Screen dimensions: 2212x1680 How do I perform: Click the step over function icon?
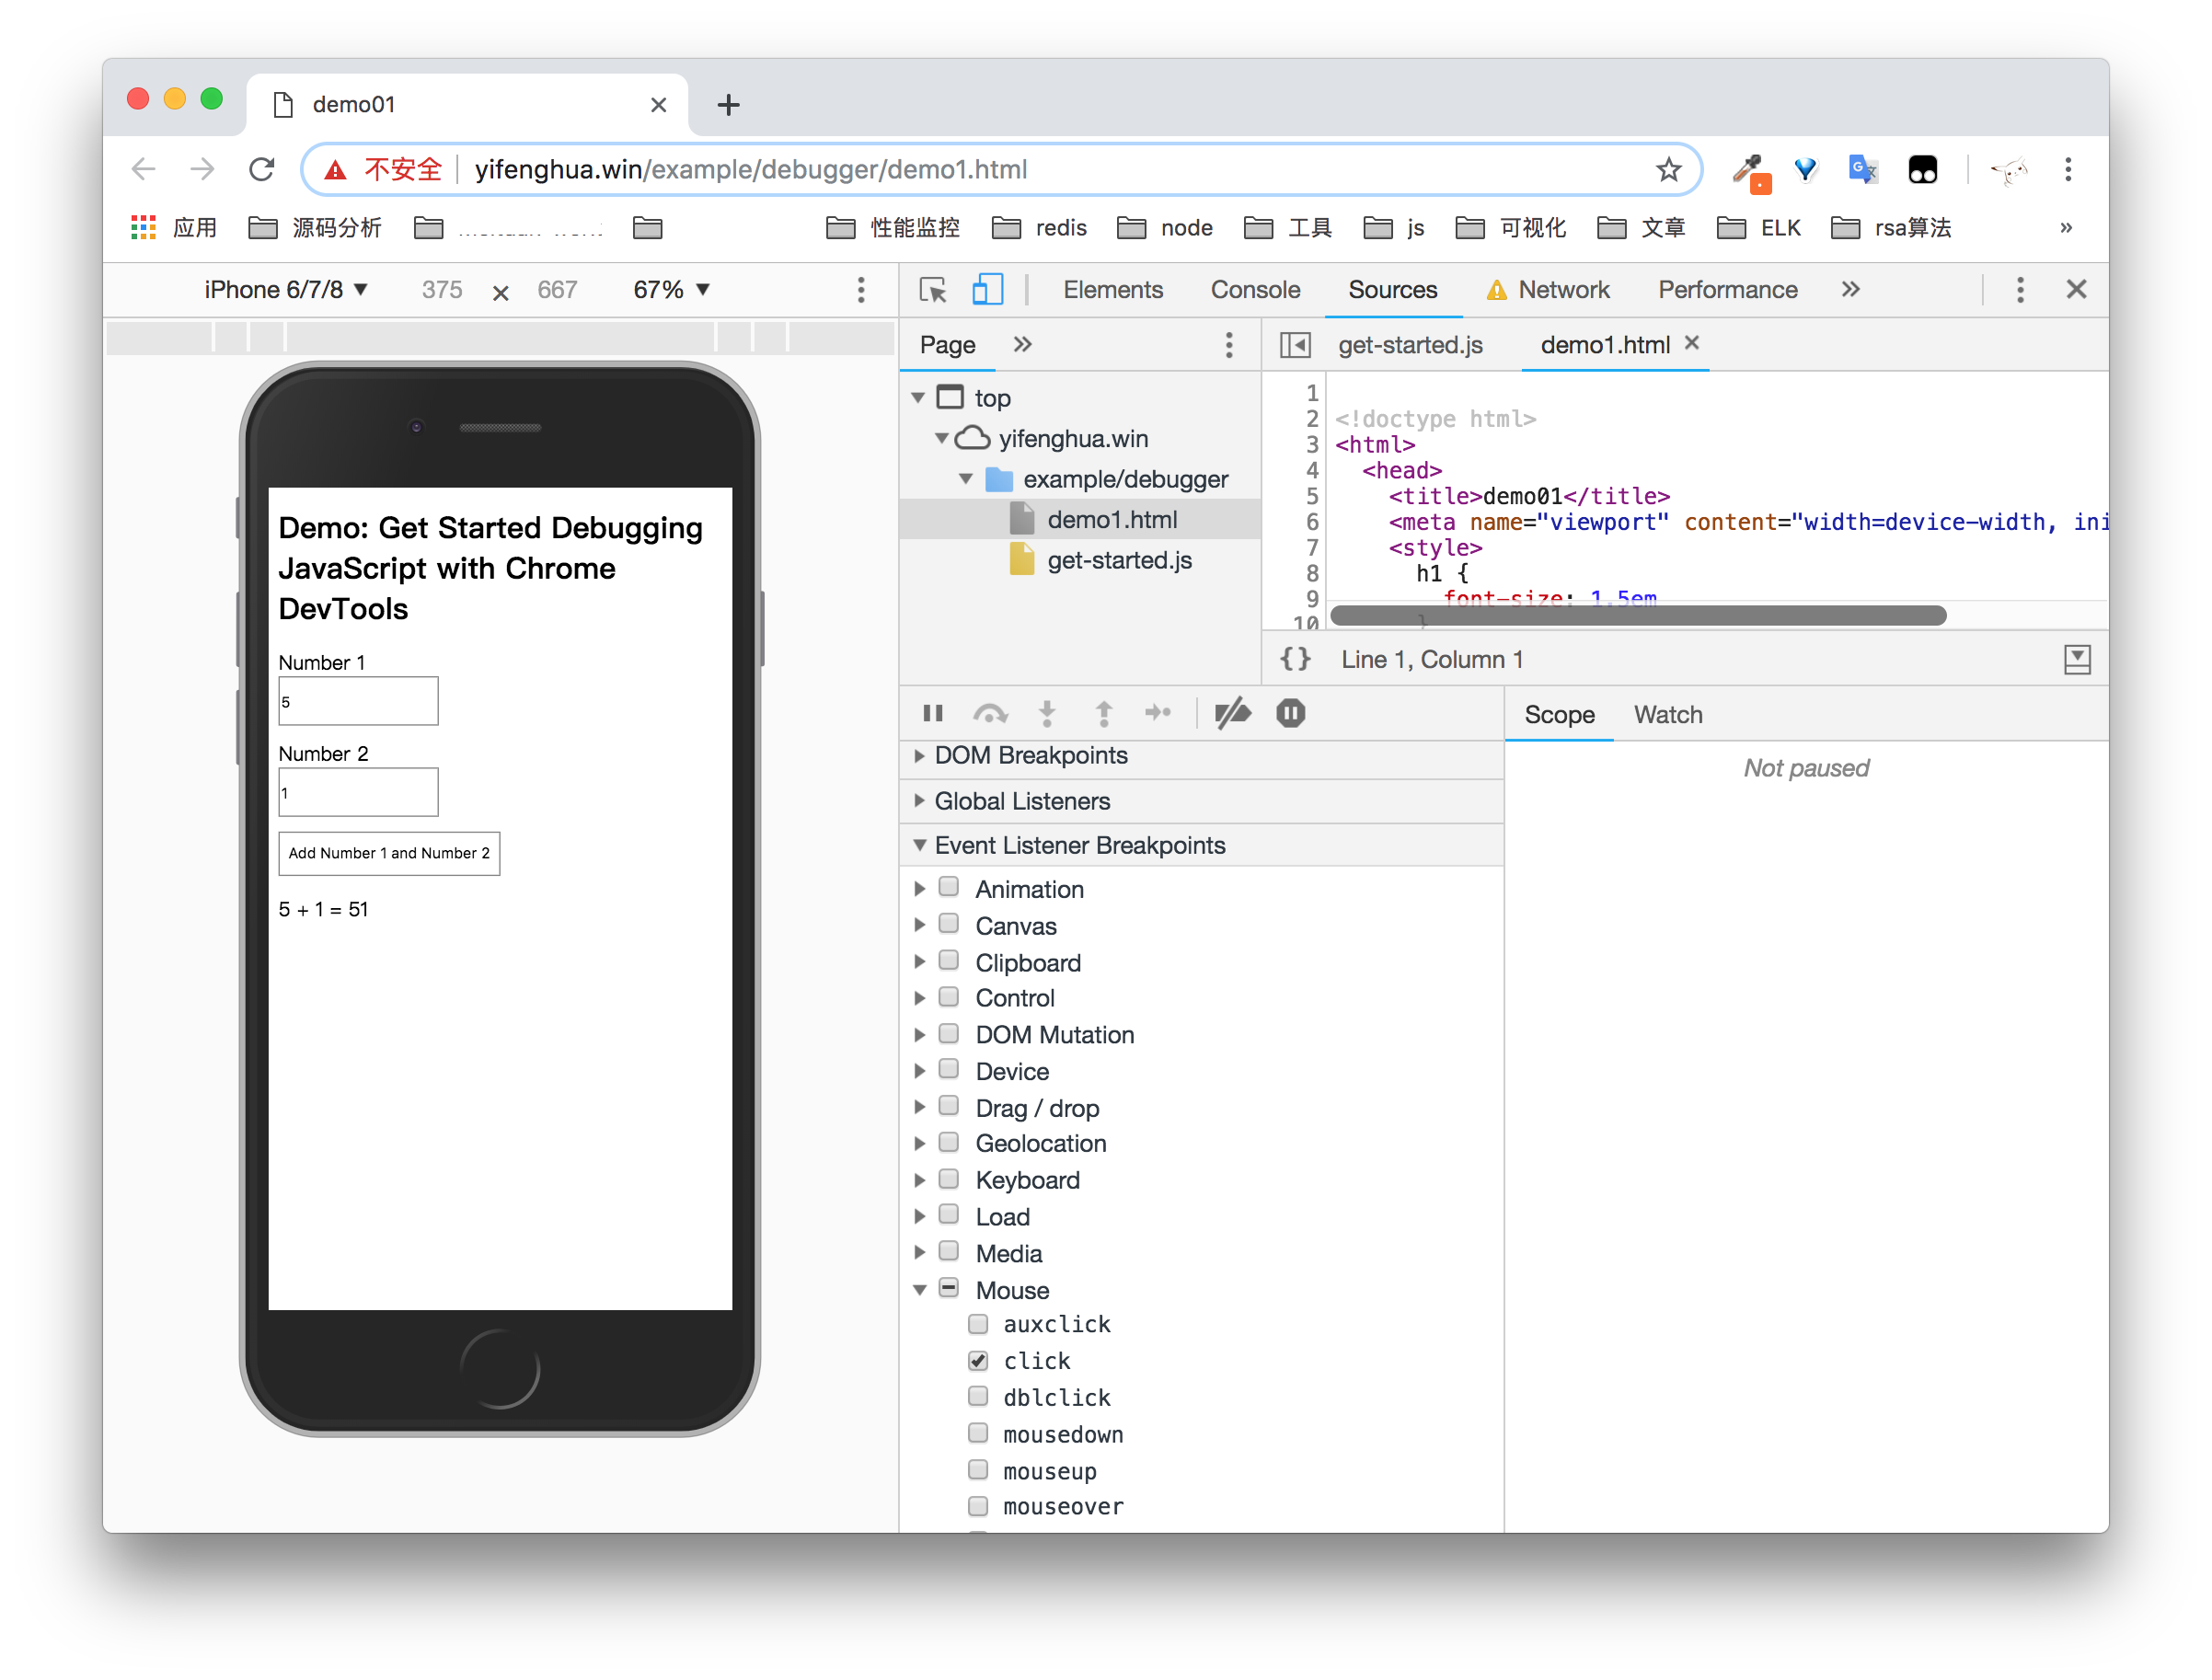tap(990, 713)
